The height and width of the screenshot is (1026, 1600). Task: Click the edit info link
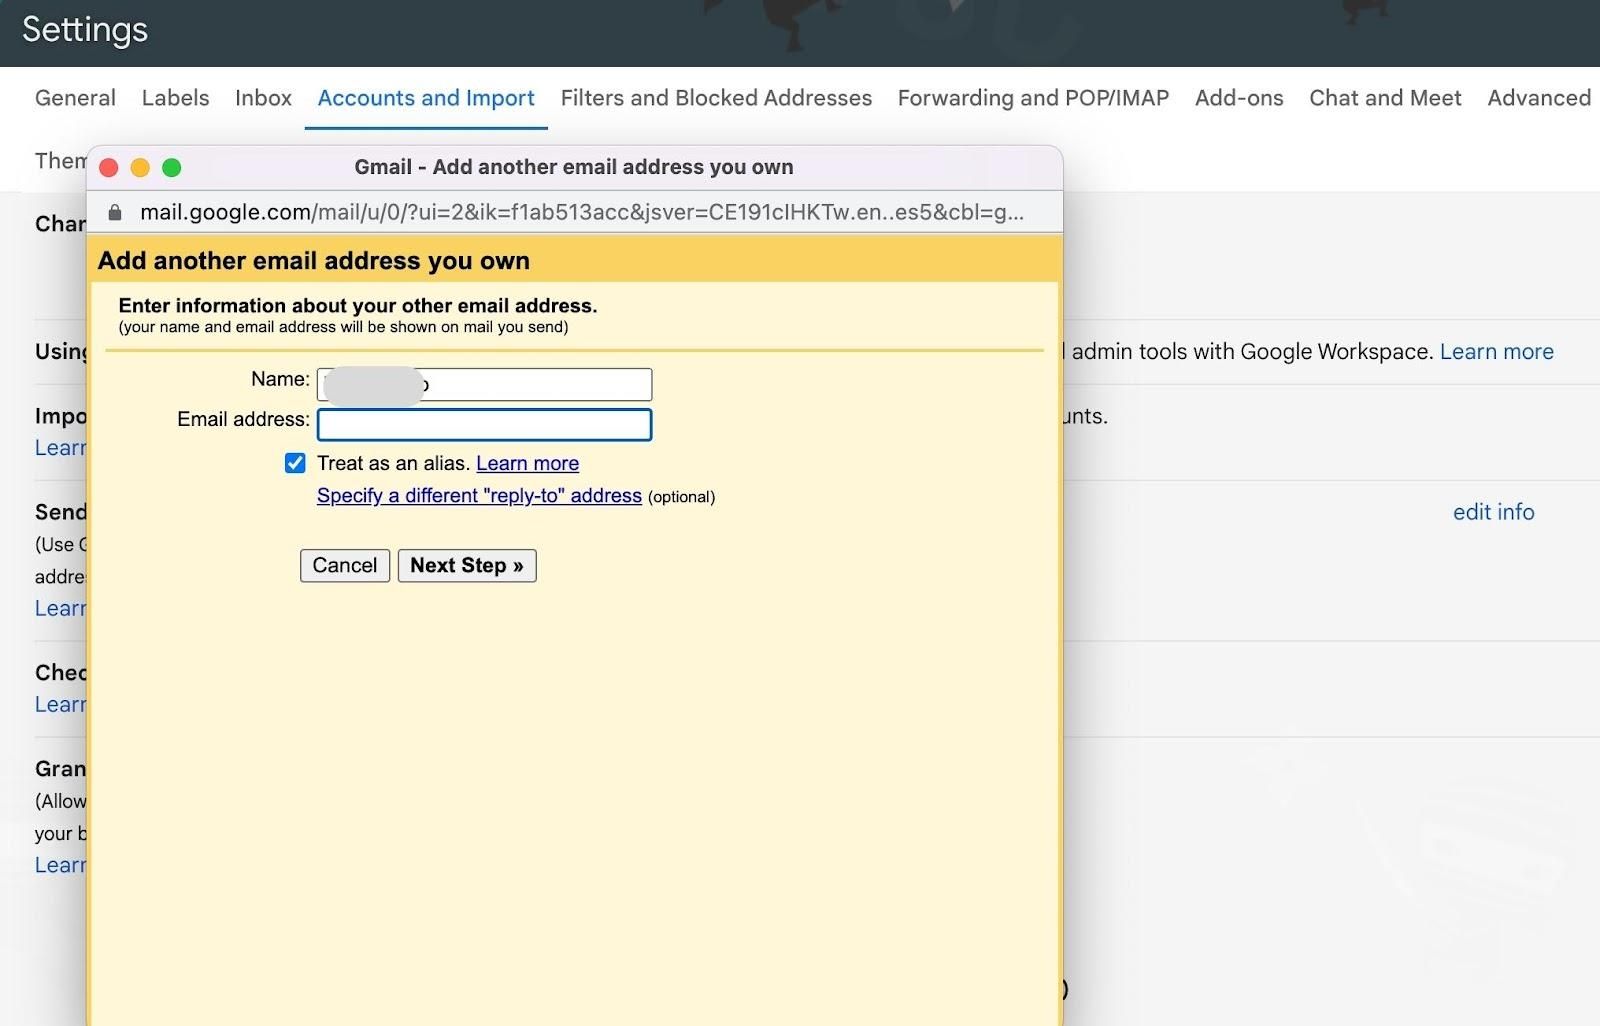[1493, 512]
